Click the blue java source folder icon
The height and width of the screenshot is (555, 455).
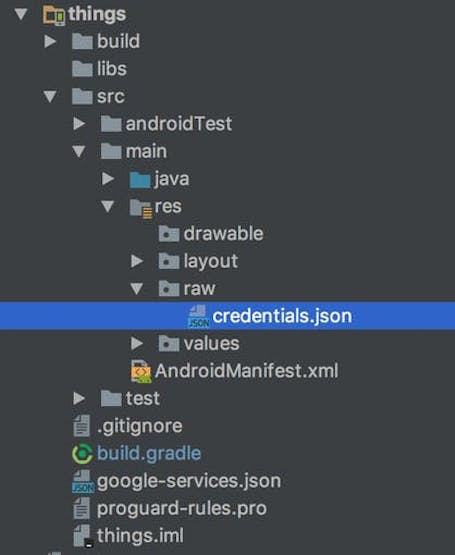tap(140, 179)
